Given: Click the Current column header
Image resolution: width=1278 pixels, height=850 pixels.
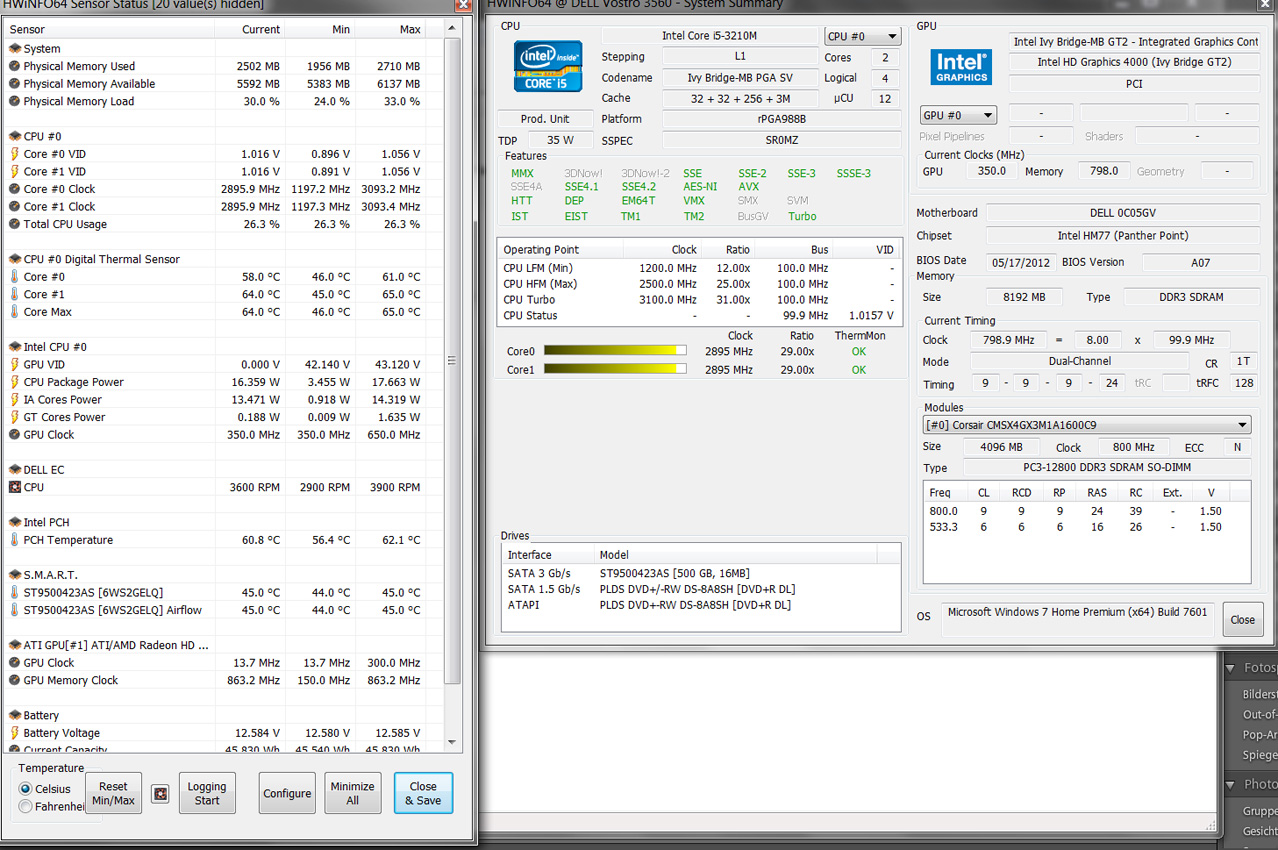Looking at the screenshot, I should tap(248, 30).
